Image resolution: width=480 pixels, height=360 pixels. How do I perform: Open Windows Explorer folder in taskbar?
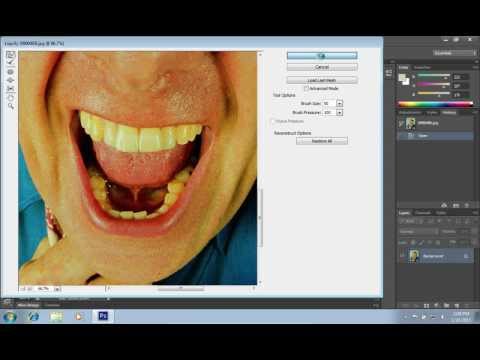(56, 316)
